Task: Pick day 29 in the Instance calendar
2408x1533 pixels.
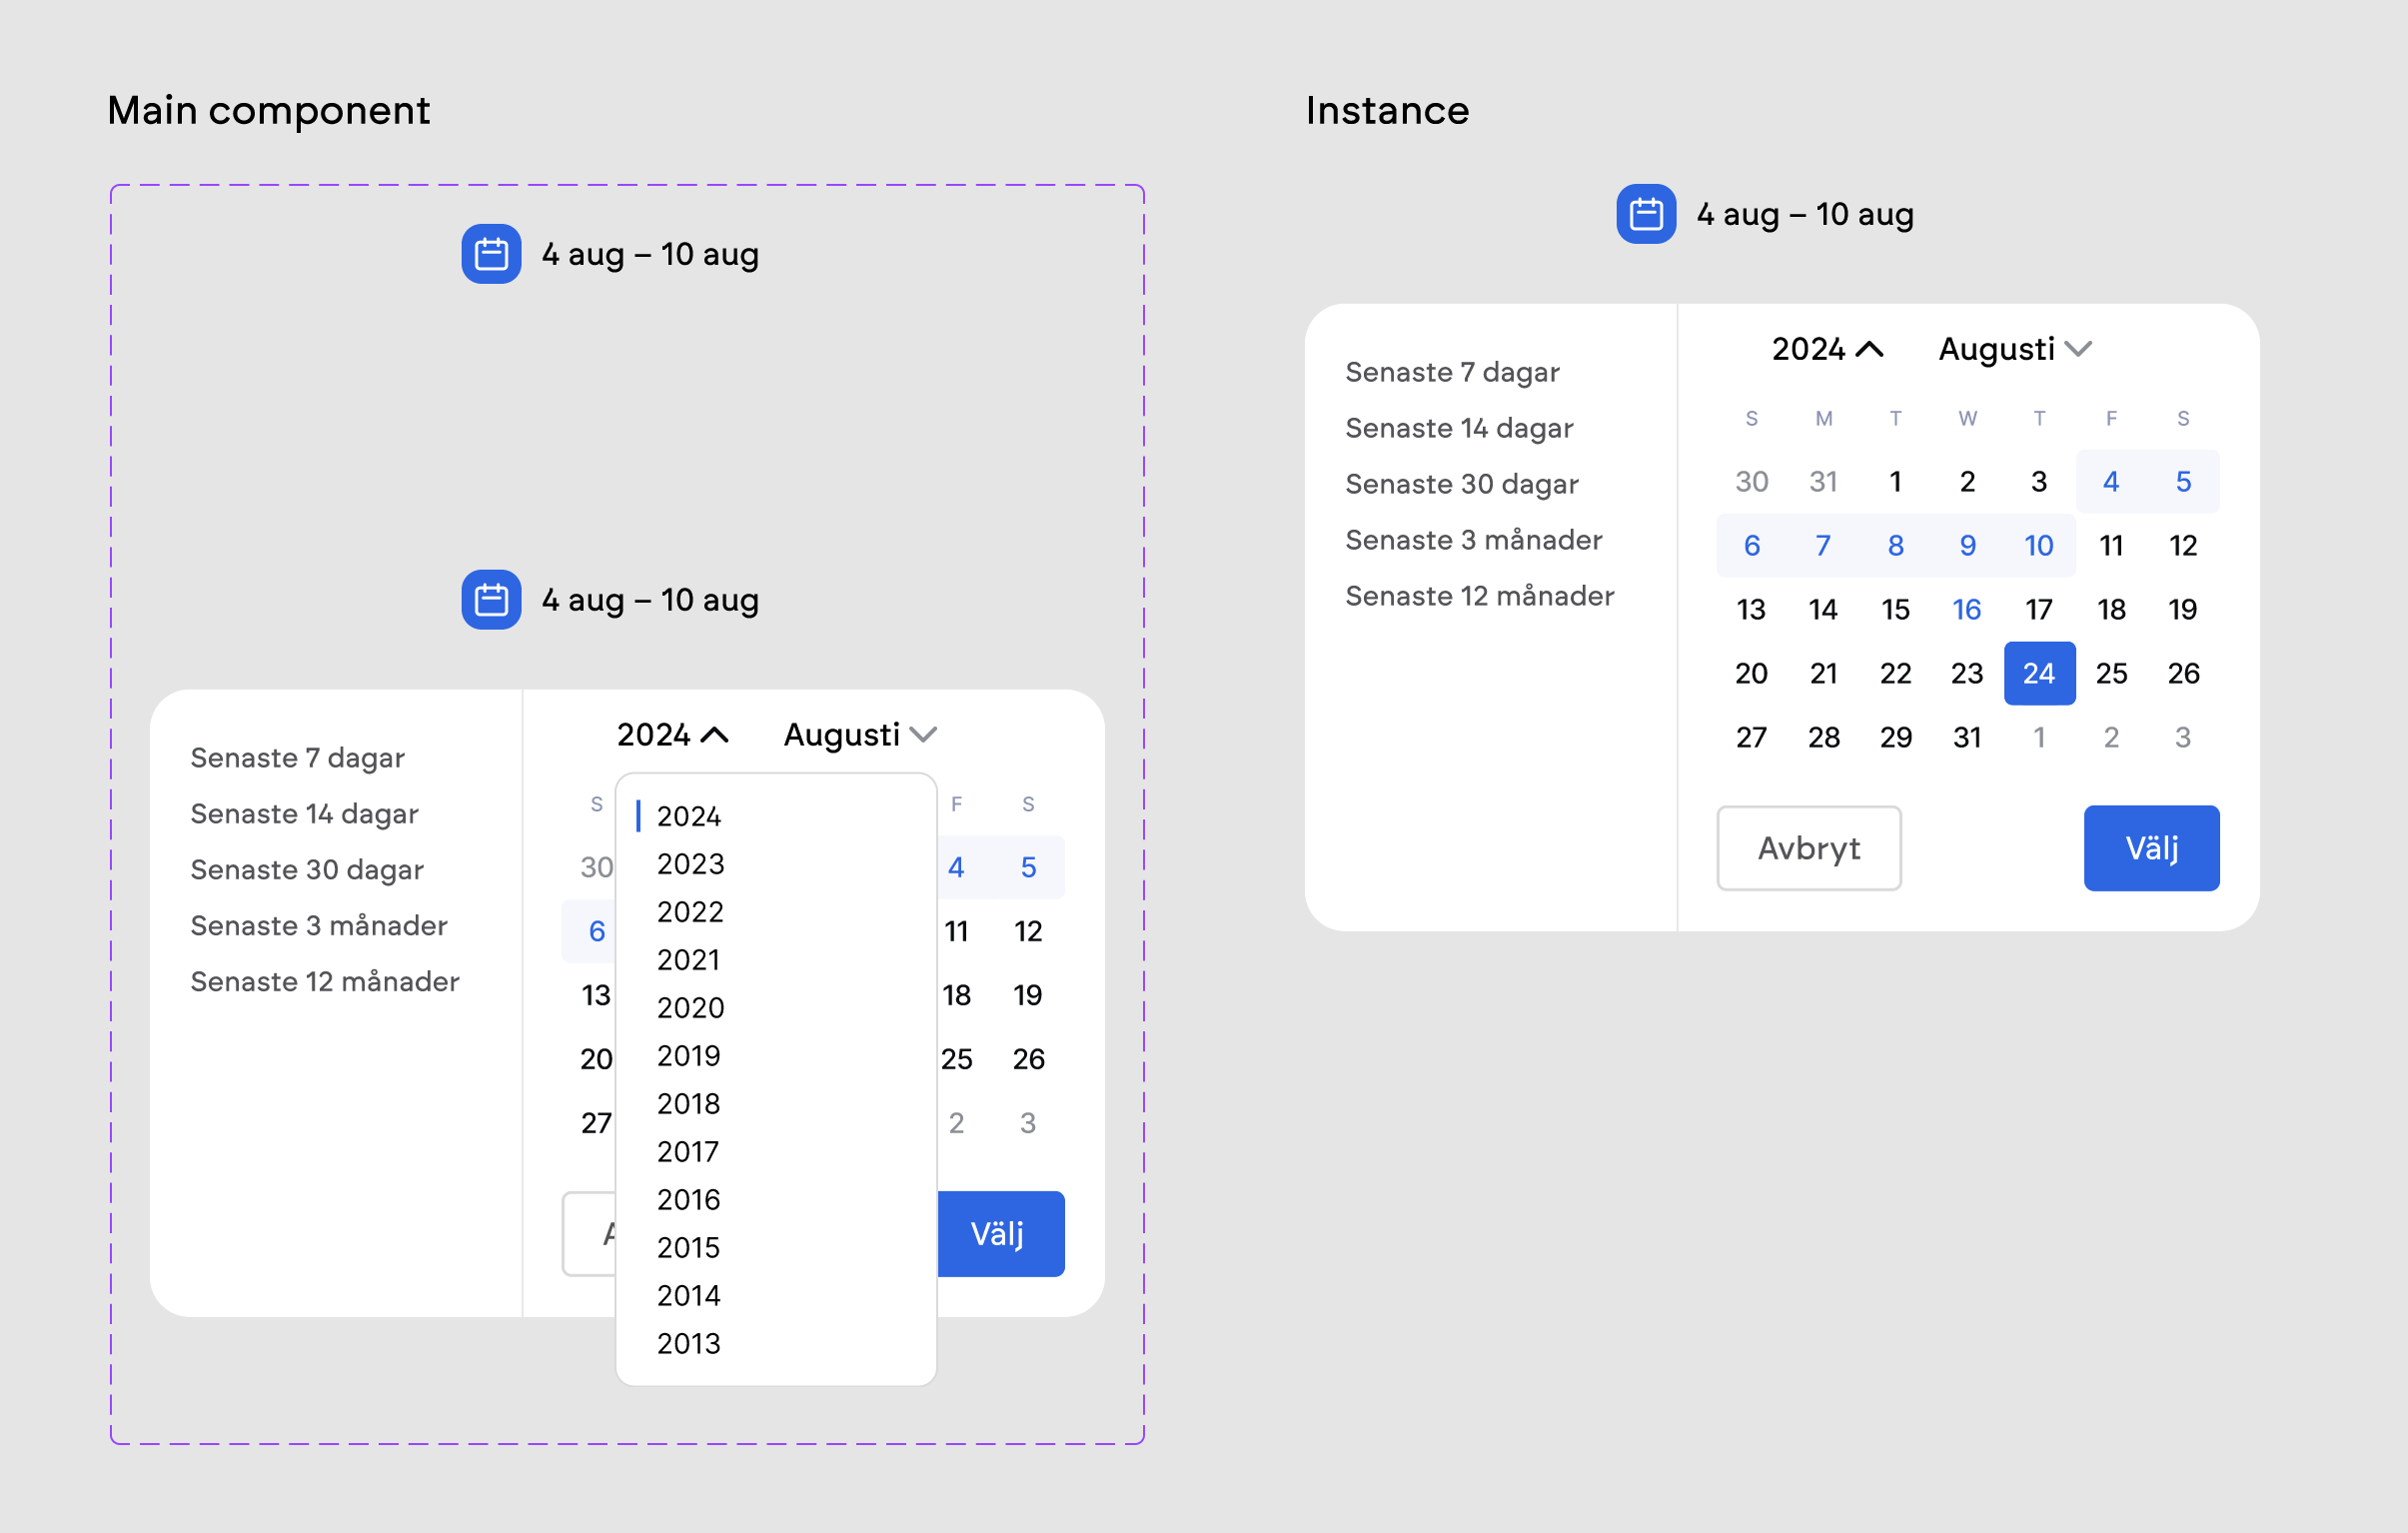Action: pos(1895,737)
